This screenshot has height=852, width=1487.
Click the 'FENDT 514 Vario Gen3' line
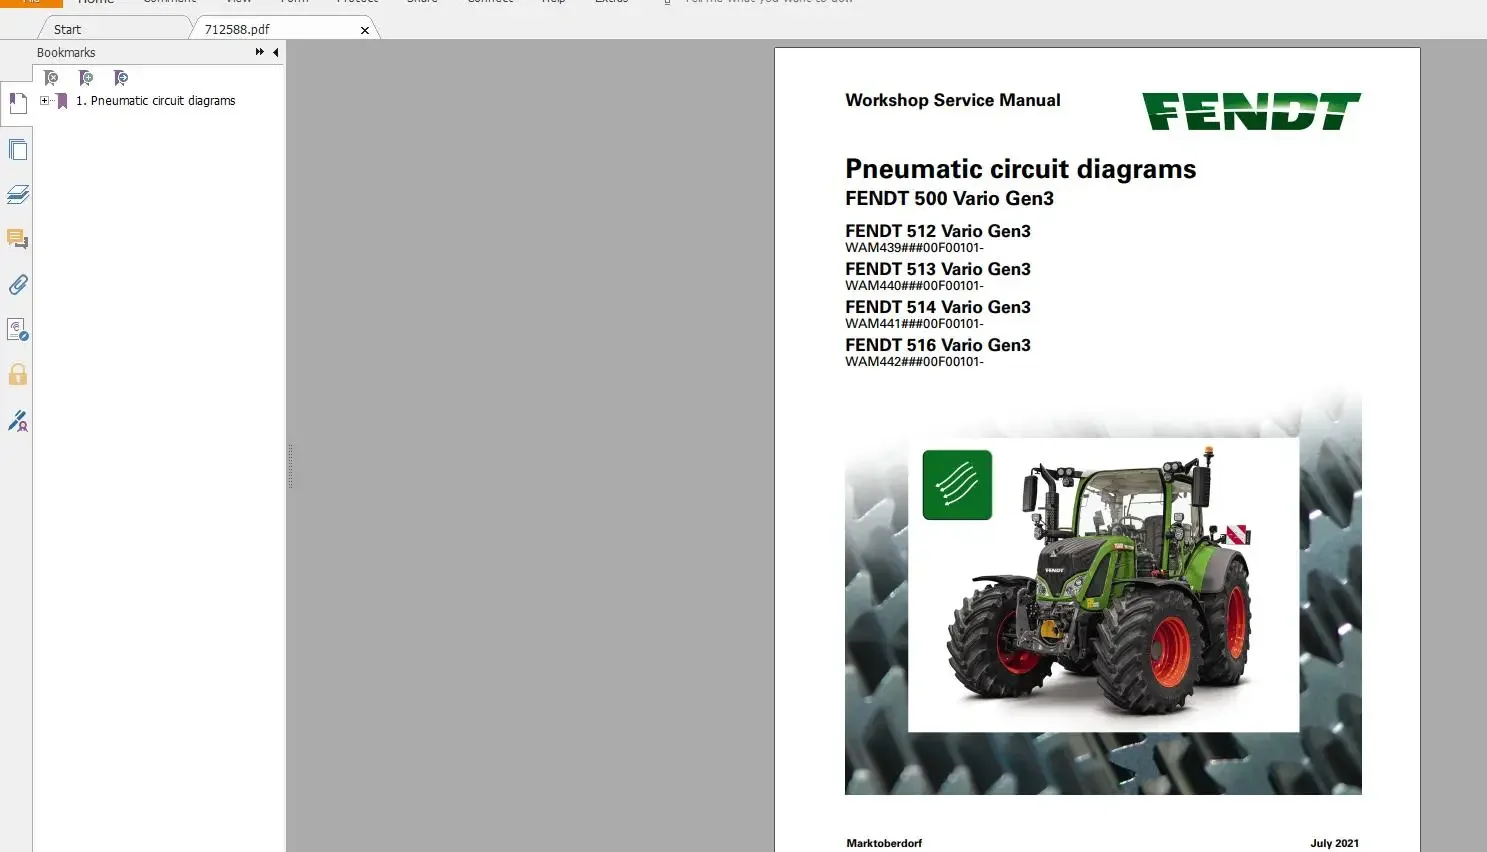(x=938, y=307)
